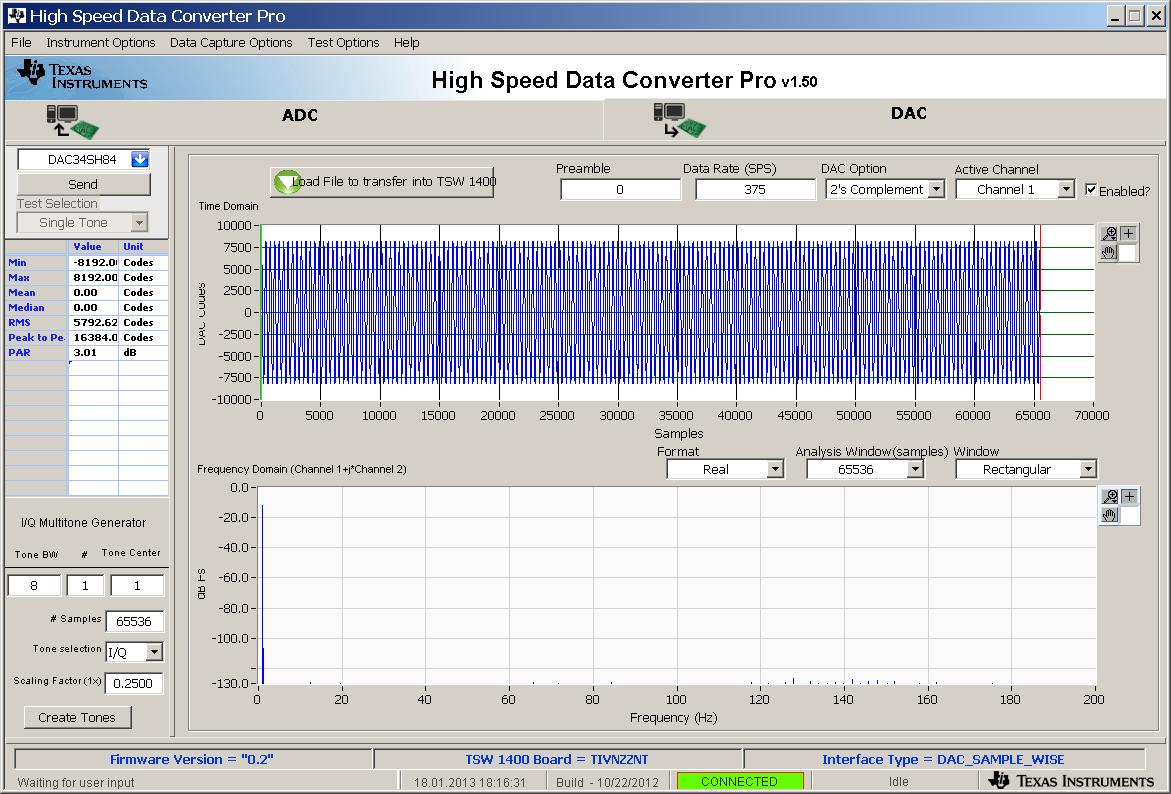This screenshot has height=794, width=1171.
Task: Open the Tone selection I/Q dropdown
Action: click(x=154, y=652)
